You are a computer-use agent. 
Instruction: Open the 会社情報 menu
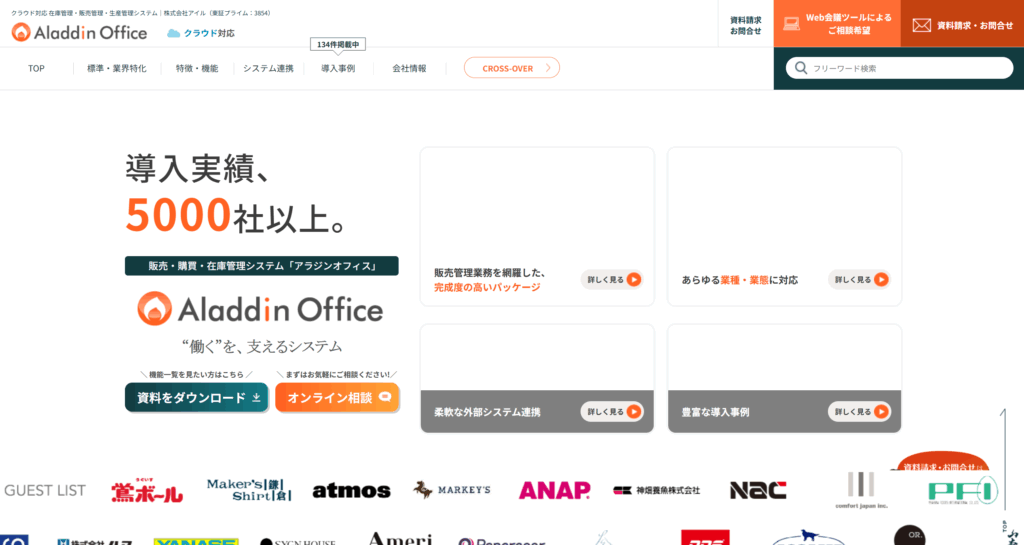tap(409, 69)
